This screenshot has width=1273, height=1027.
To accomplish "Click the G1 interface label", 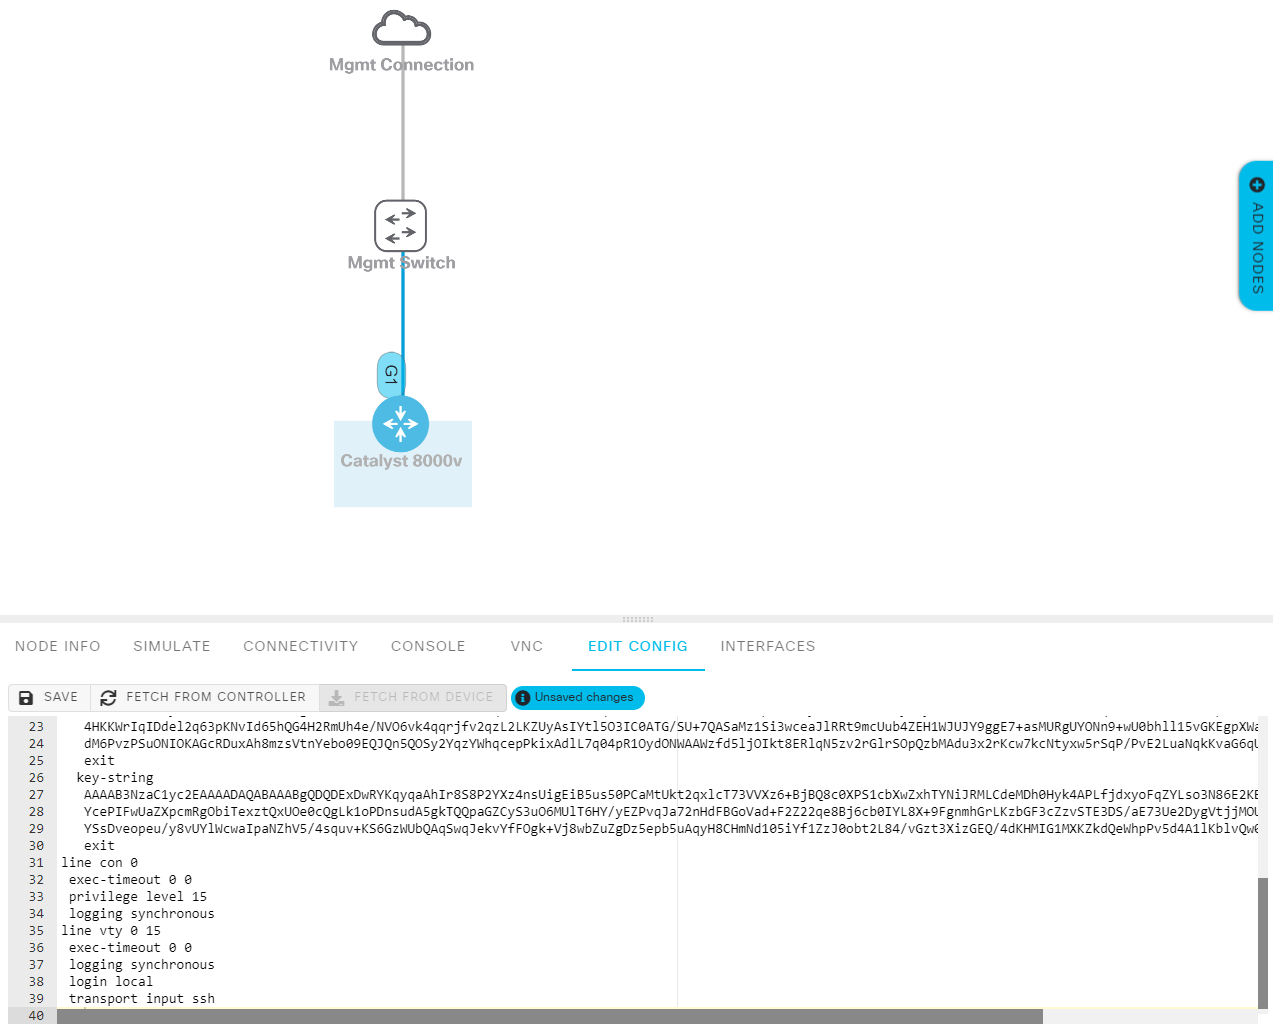I will [x=390, y=375].
